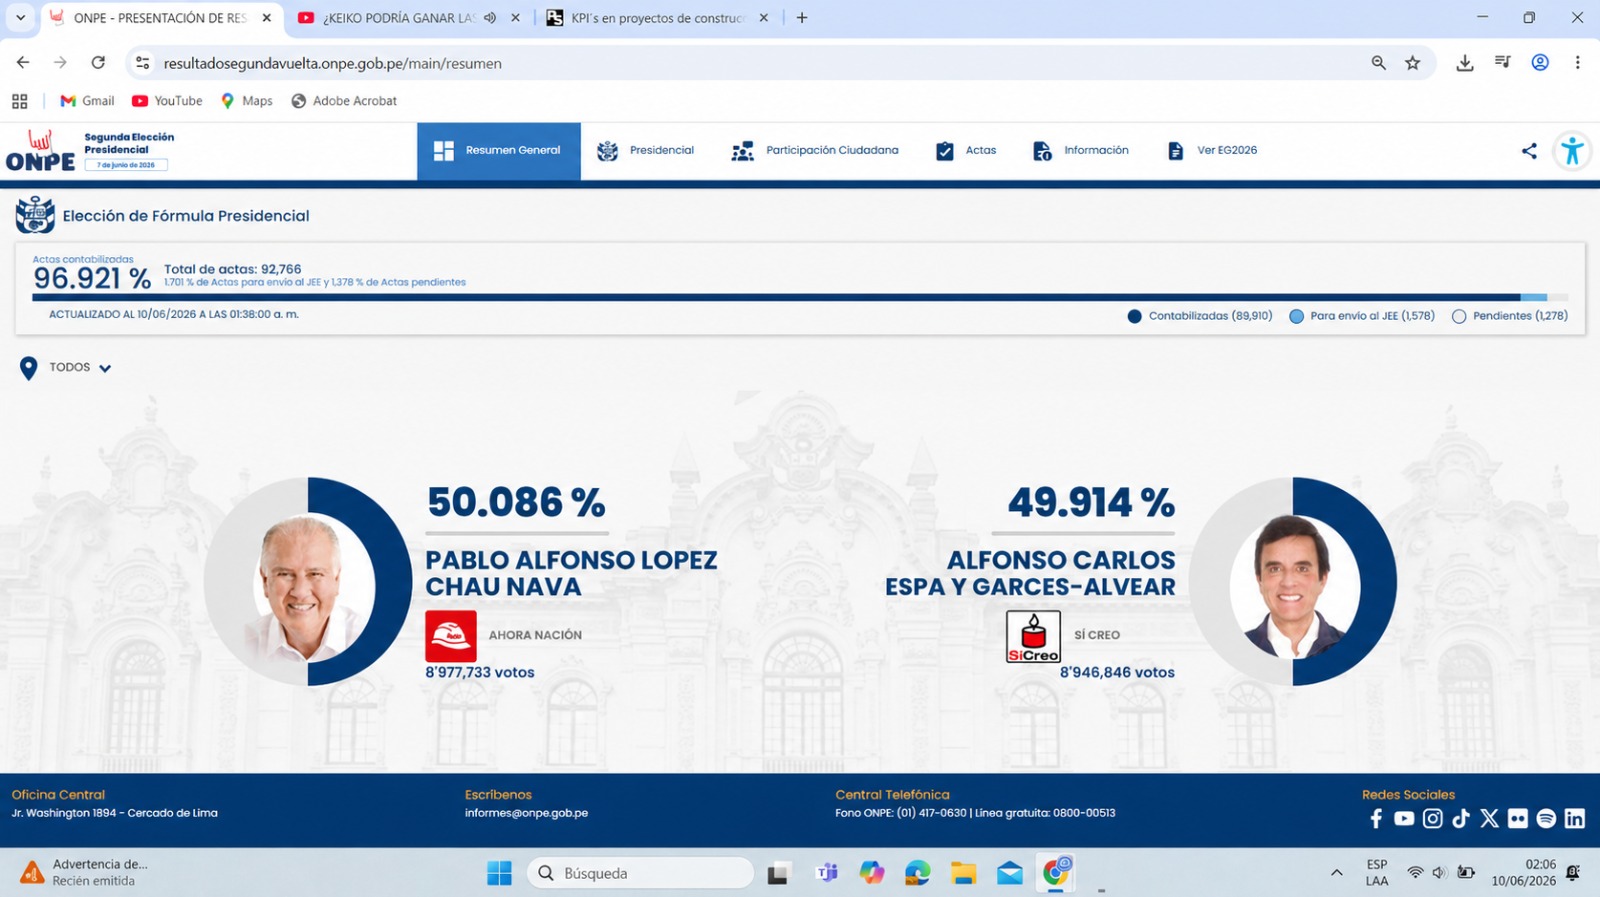This screenshot has width=1600, height=897.
Task: Open Participación Ciudadana section
Action: tap(815, 151)
